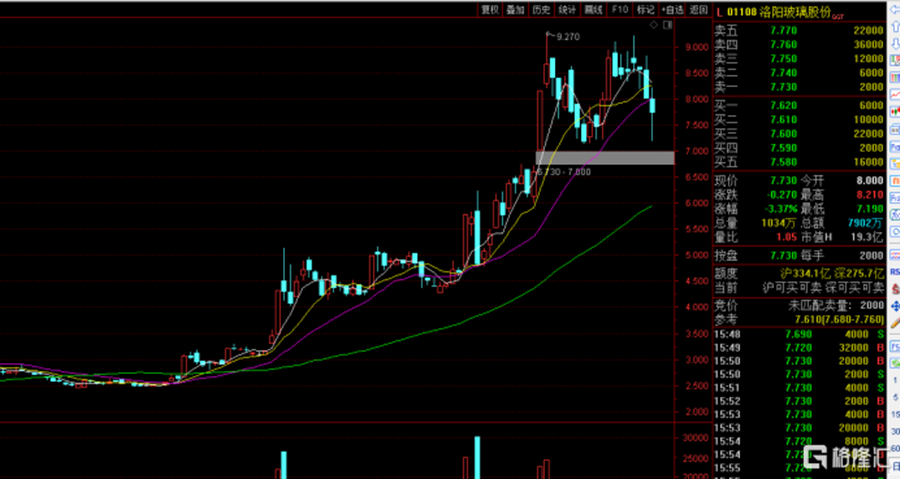The image size is (900, 479).
Task: Select the 统计 statistics button
Action: pos(567,9)
